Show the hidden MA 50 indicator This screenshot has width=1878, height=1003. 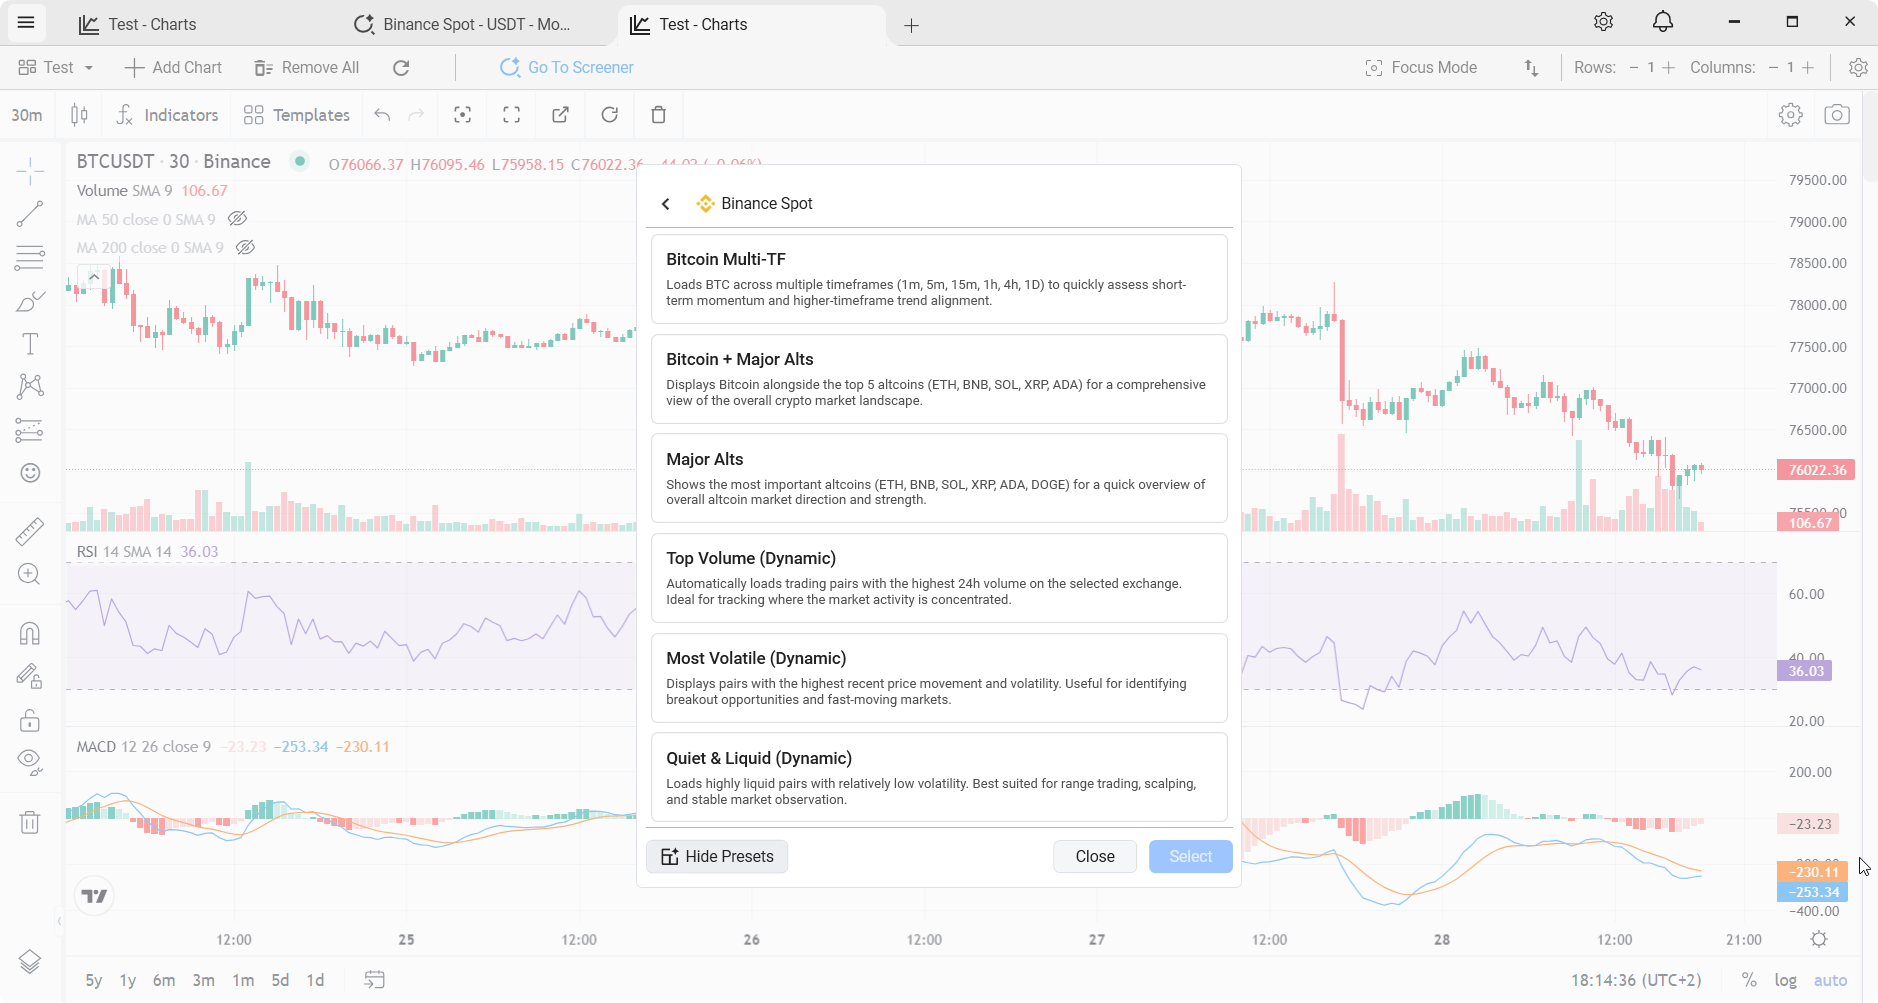237,219
